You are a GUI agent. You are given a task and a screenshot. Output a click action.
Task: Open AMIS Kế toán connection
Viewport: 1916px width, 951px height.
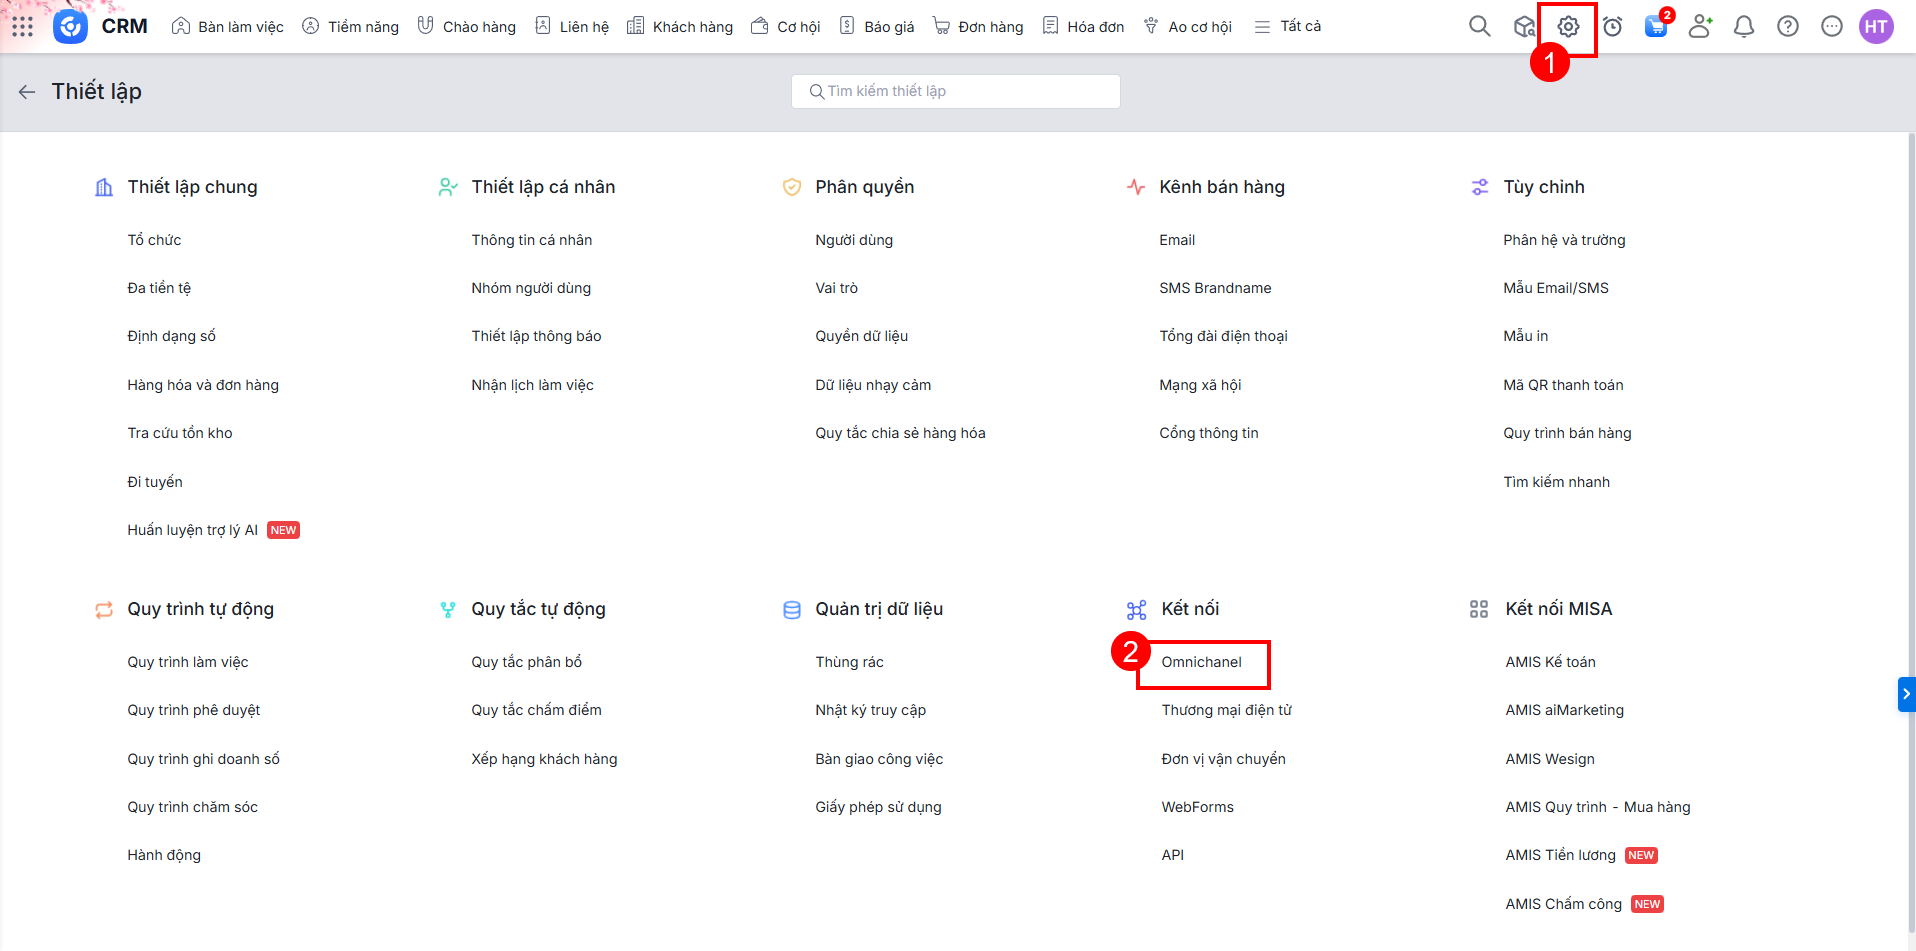1550,662
